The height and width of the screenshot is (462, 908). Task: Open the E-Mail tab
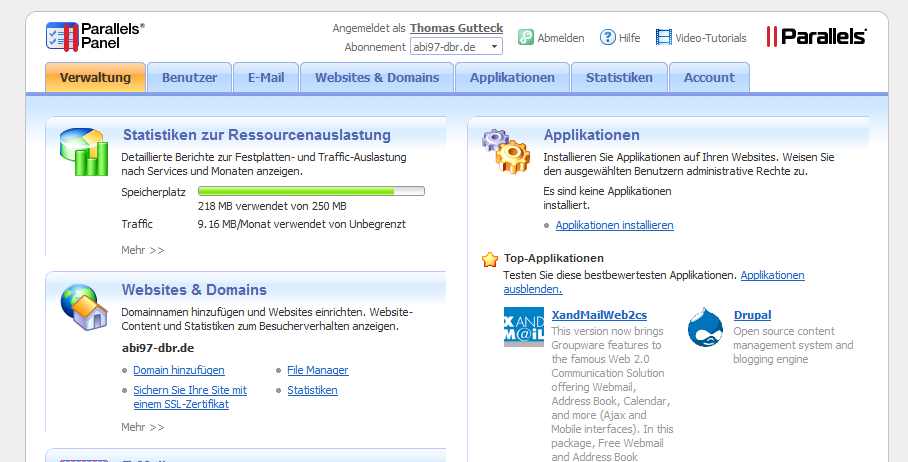[266, 78]
